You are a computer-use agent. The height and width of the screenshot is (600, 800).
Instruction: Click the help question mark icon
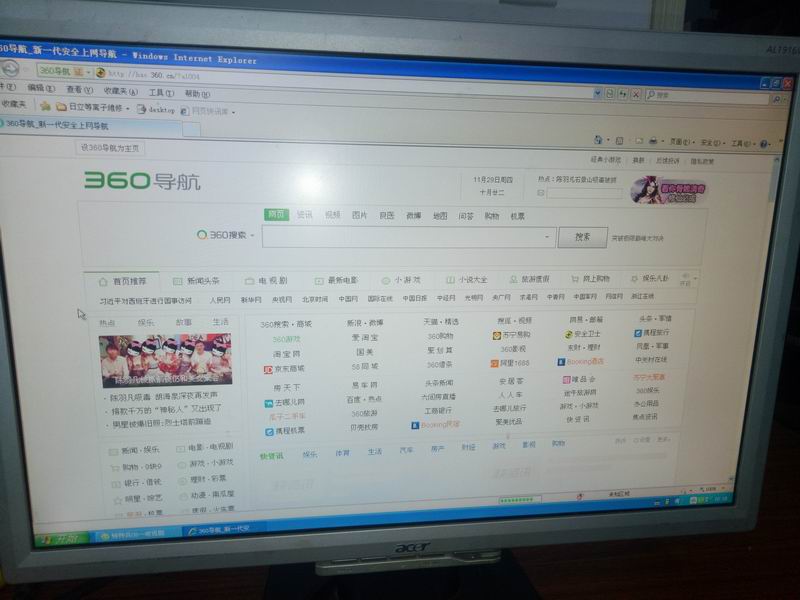[764, 144]
